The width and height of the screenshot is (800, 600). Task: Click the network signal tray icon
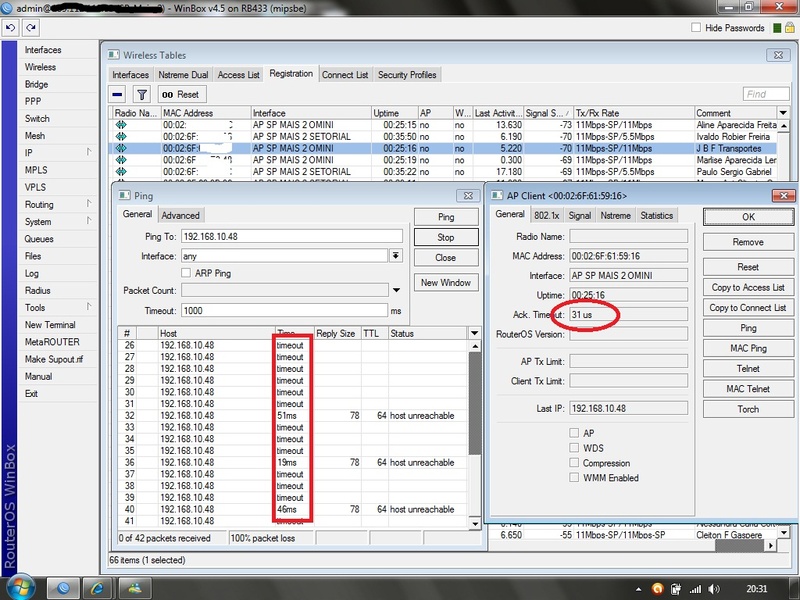pos(695,589)
